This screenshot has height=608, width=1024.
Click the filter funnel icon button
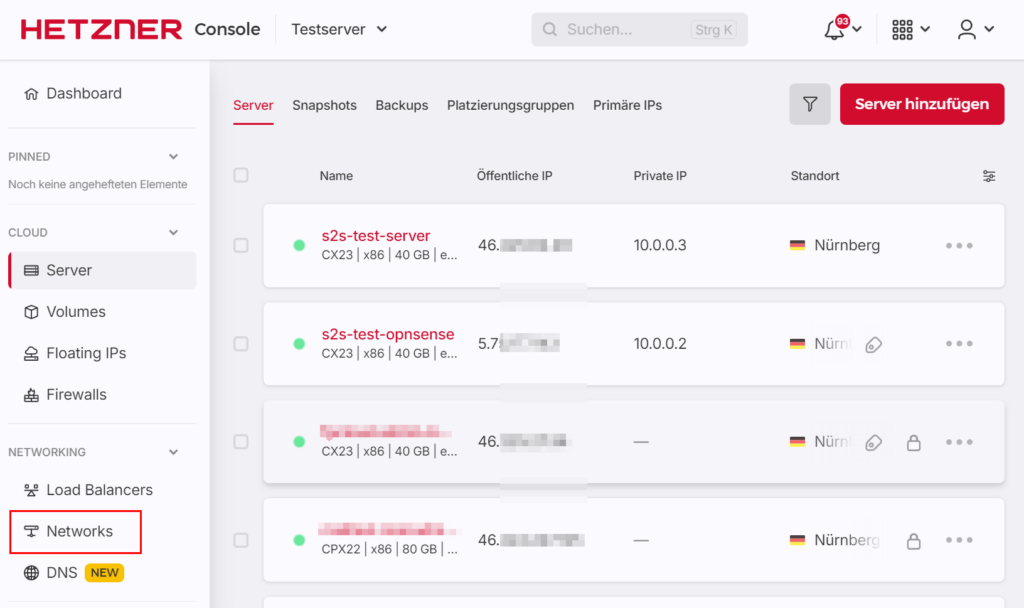(810, 104)
